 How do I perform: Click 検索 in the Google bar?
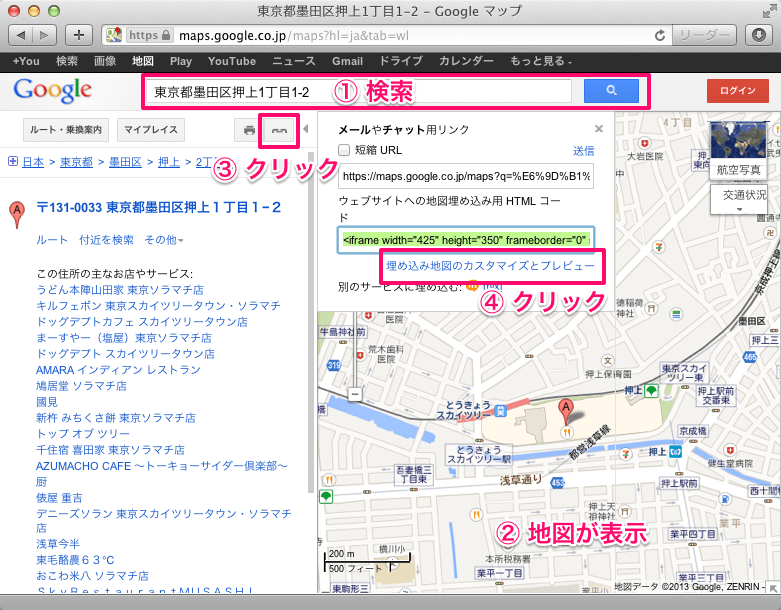pyautogui.click(x=67, y=61)
